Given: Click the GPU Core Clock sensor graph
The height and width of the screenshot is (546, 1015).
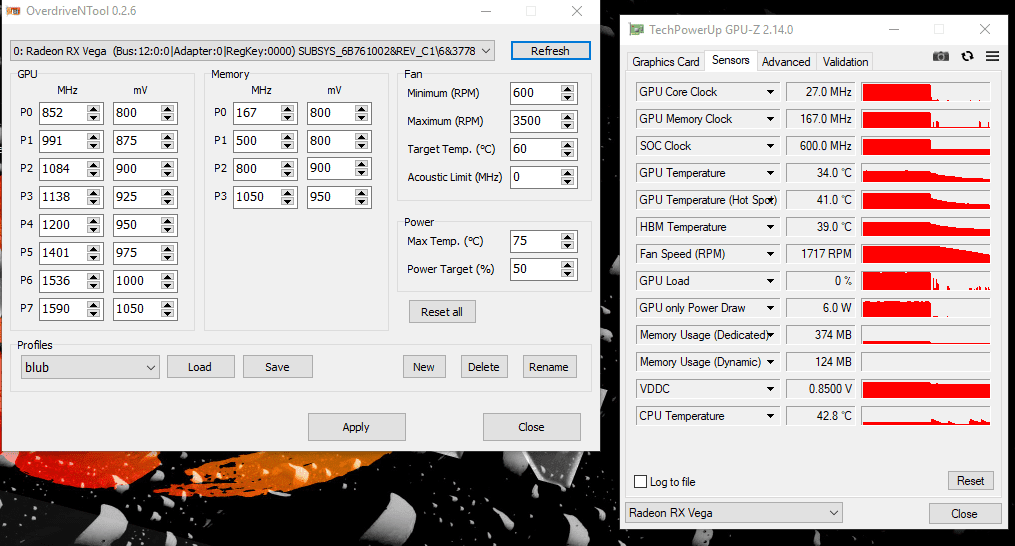Looking at the screenshot, I should (x=926, y=92).
